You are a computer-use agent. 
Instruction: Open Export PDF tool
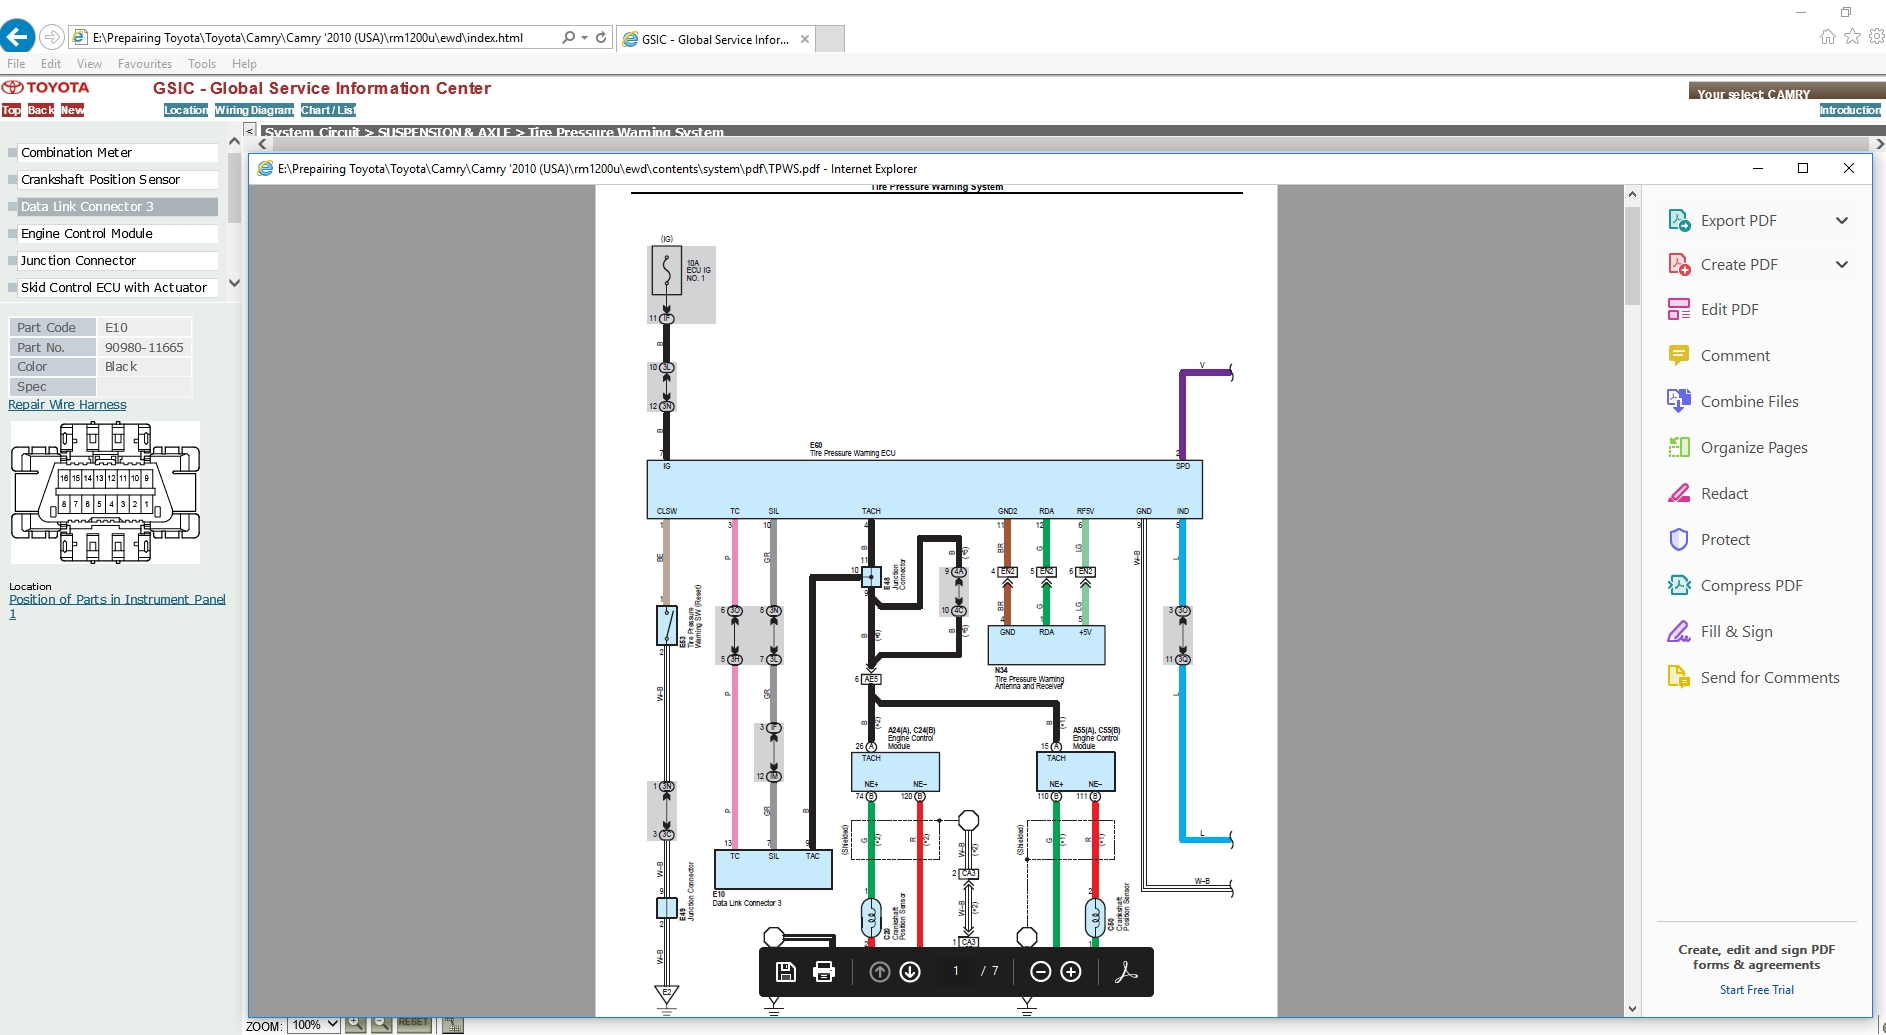coord(1738,220)
